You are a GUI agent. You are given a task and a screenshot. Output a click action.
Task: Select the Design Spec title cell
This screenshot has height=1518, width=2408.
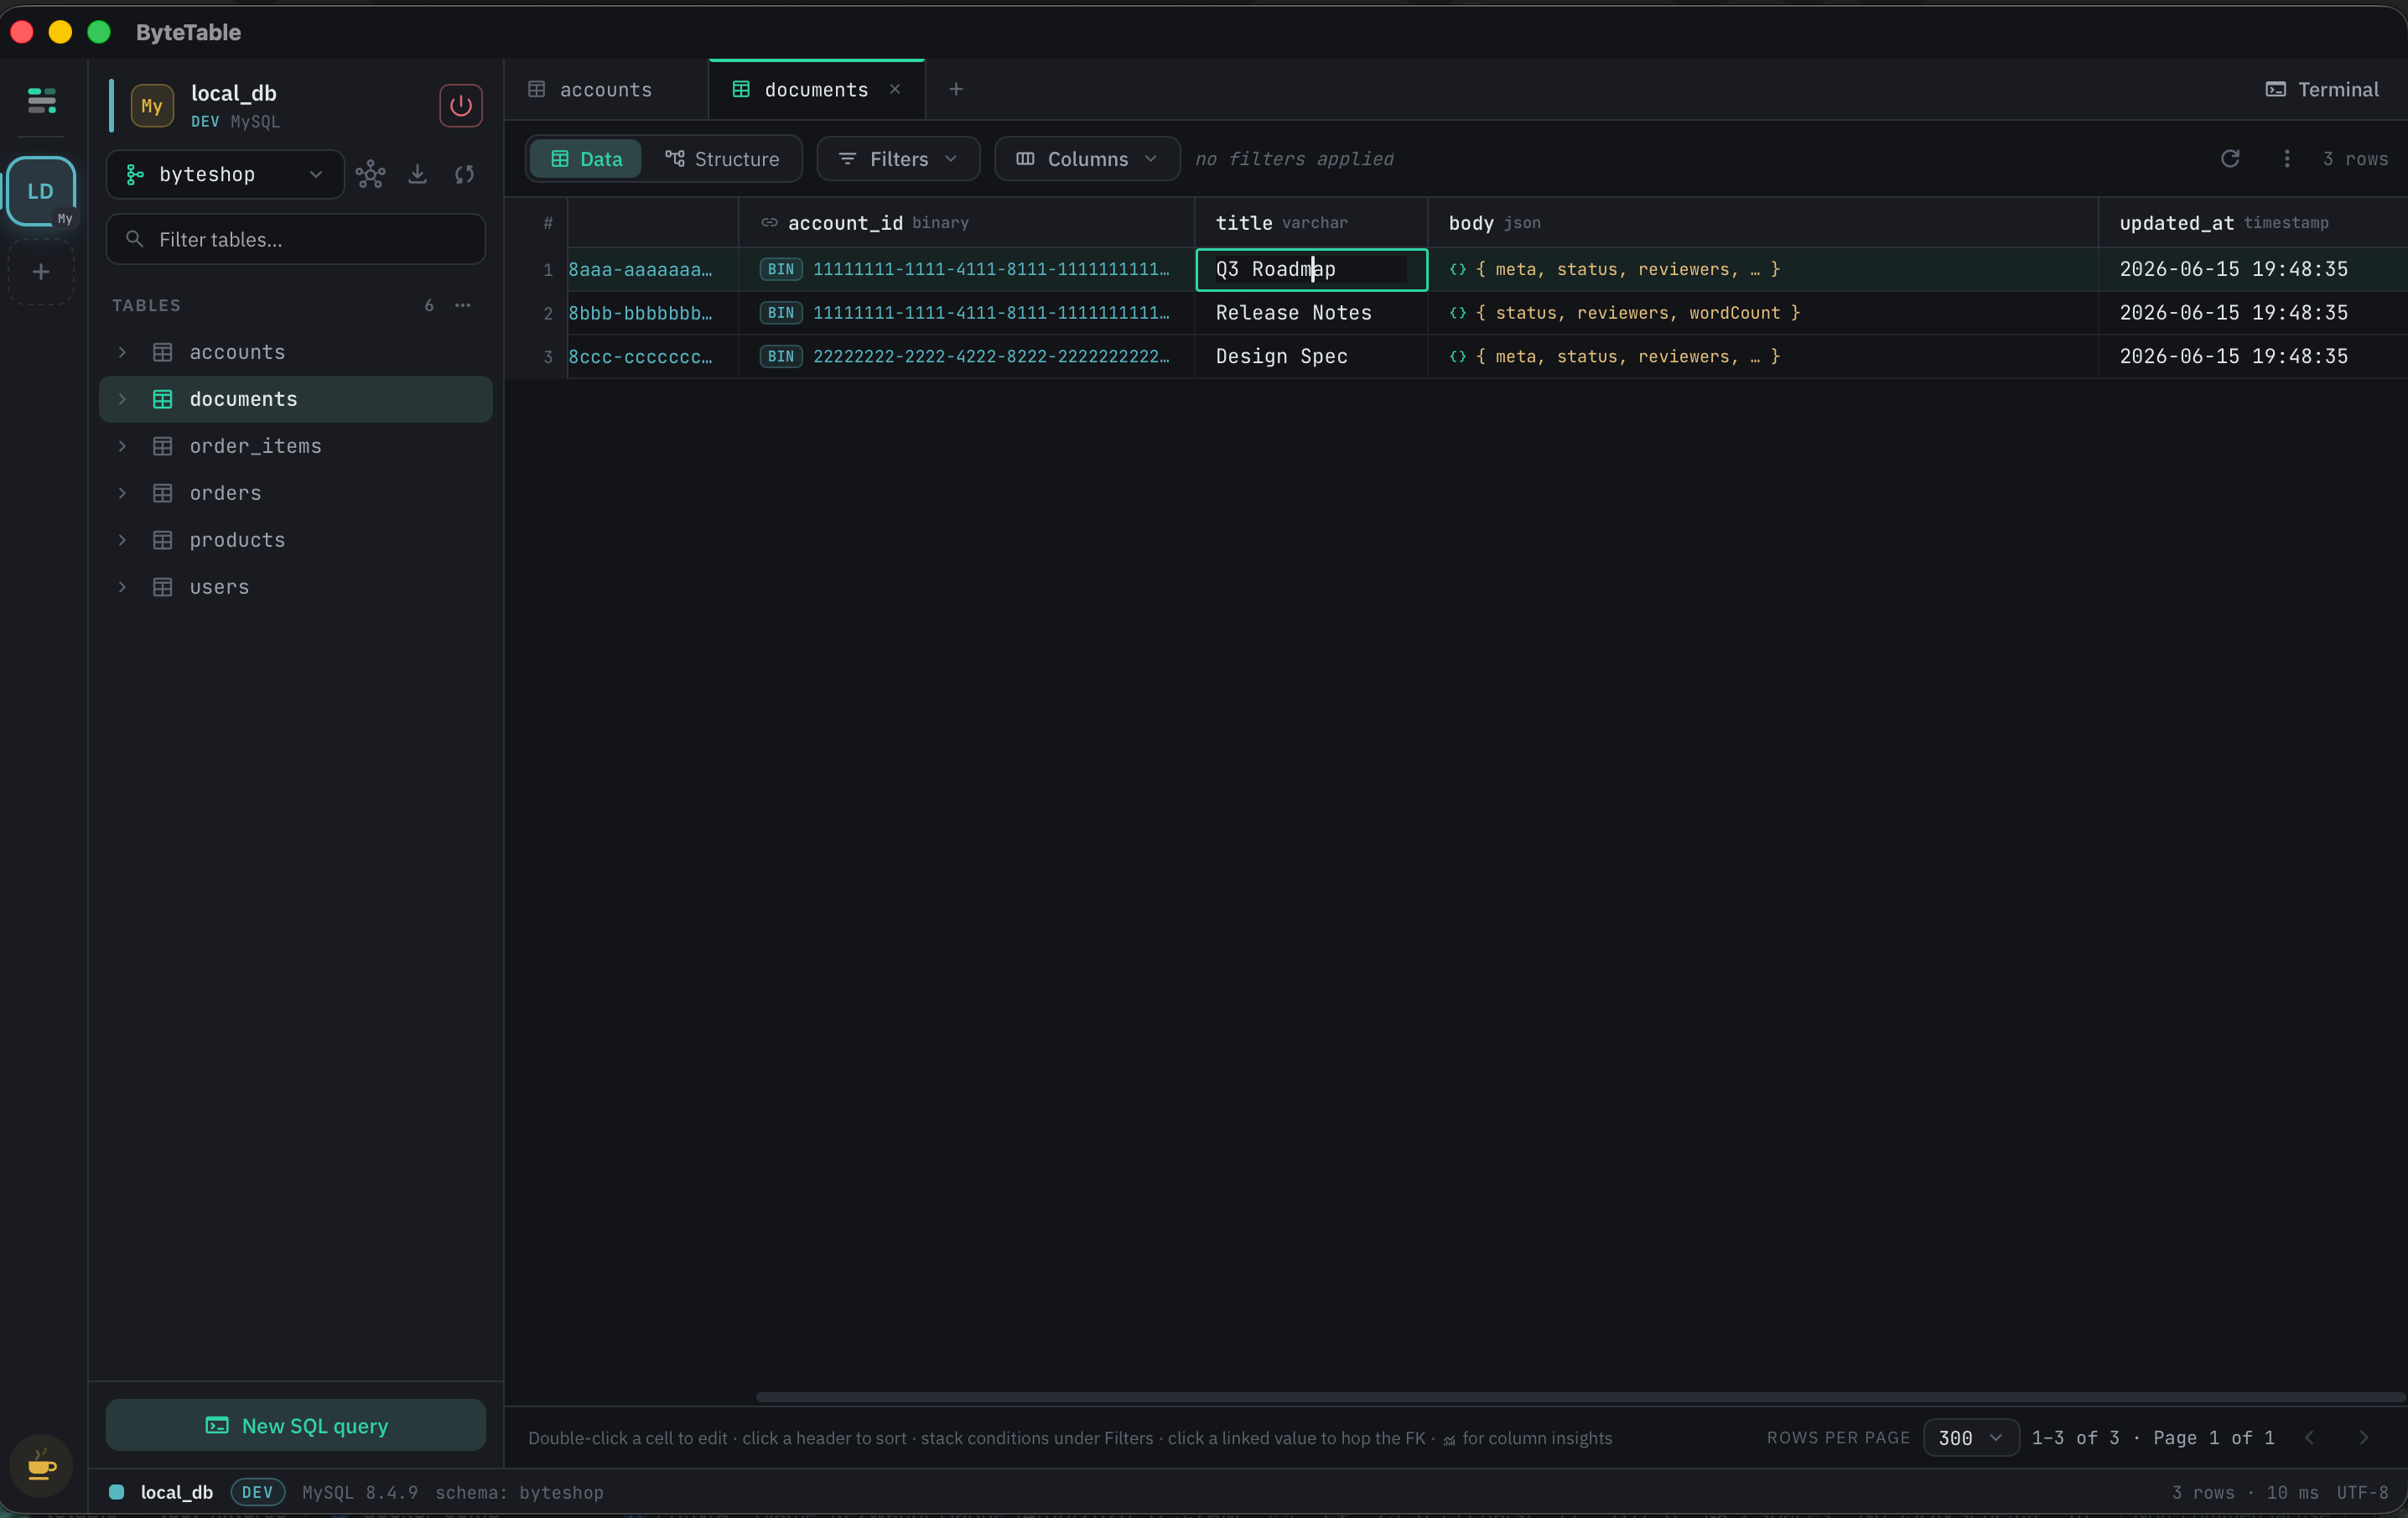[x=1311, y=356]
